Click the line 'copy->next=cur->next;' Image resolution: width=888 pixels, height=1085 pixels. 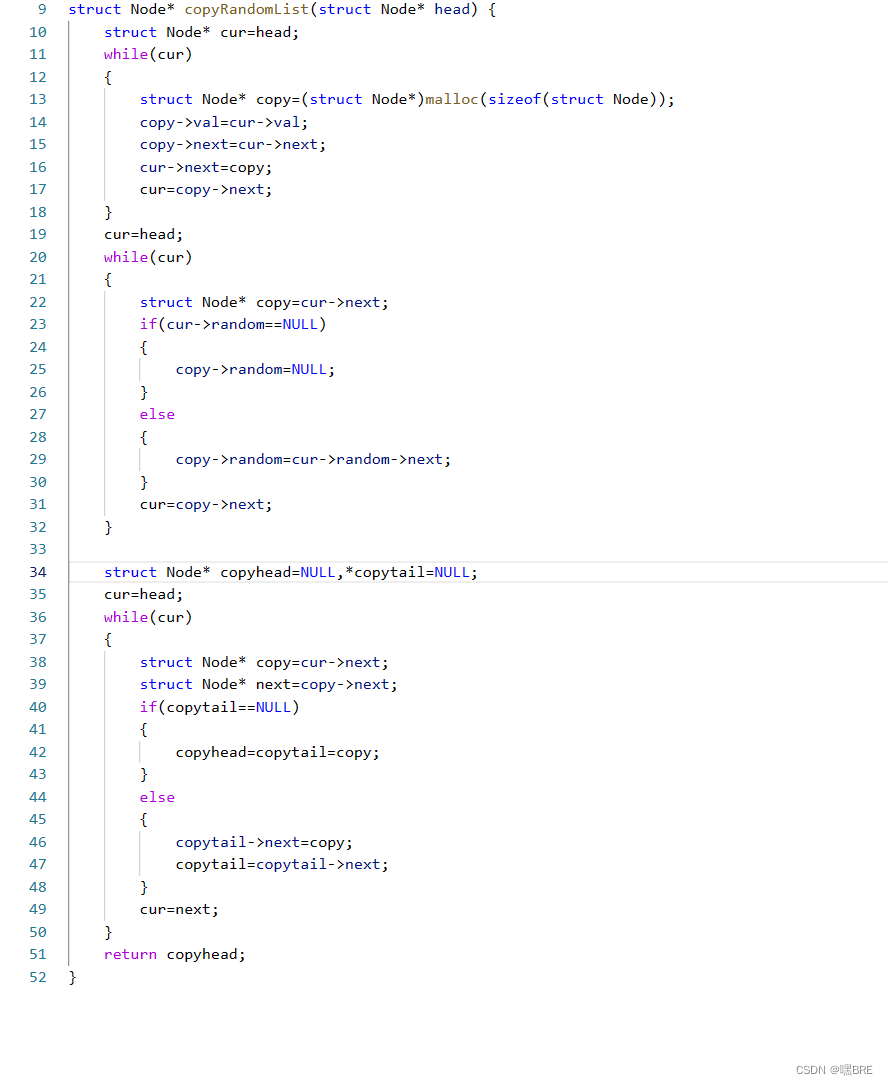[x=233, y=145]
